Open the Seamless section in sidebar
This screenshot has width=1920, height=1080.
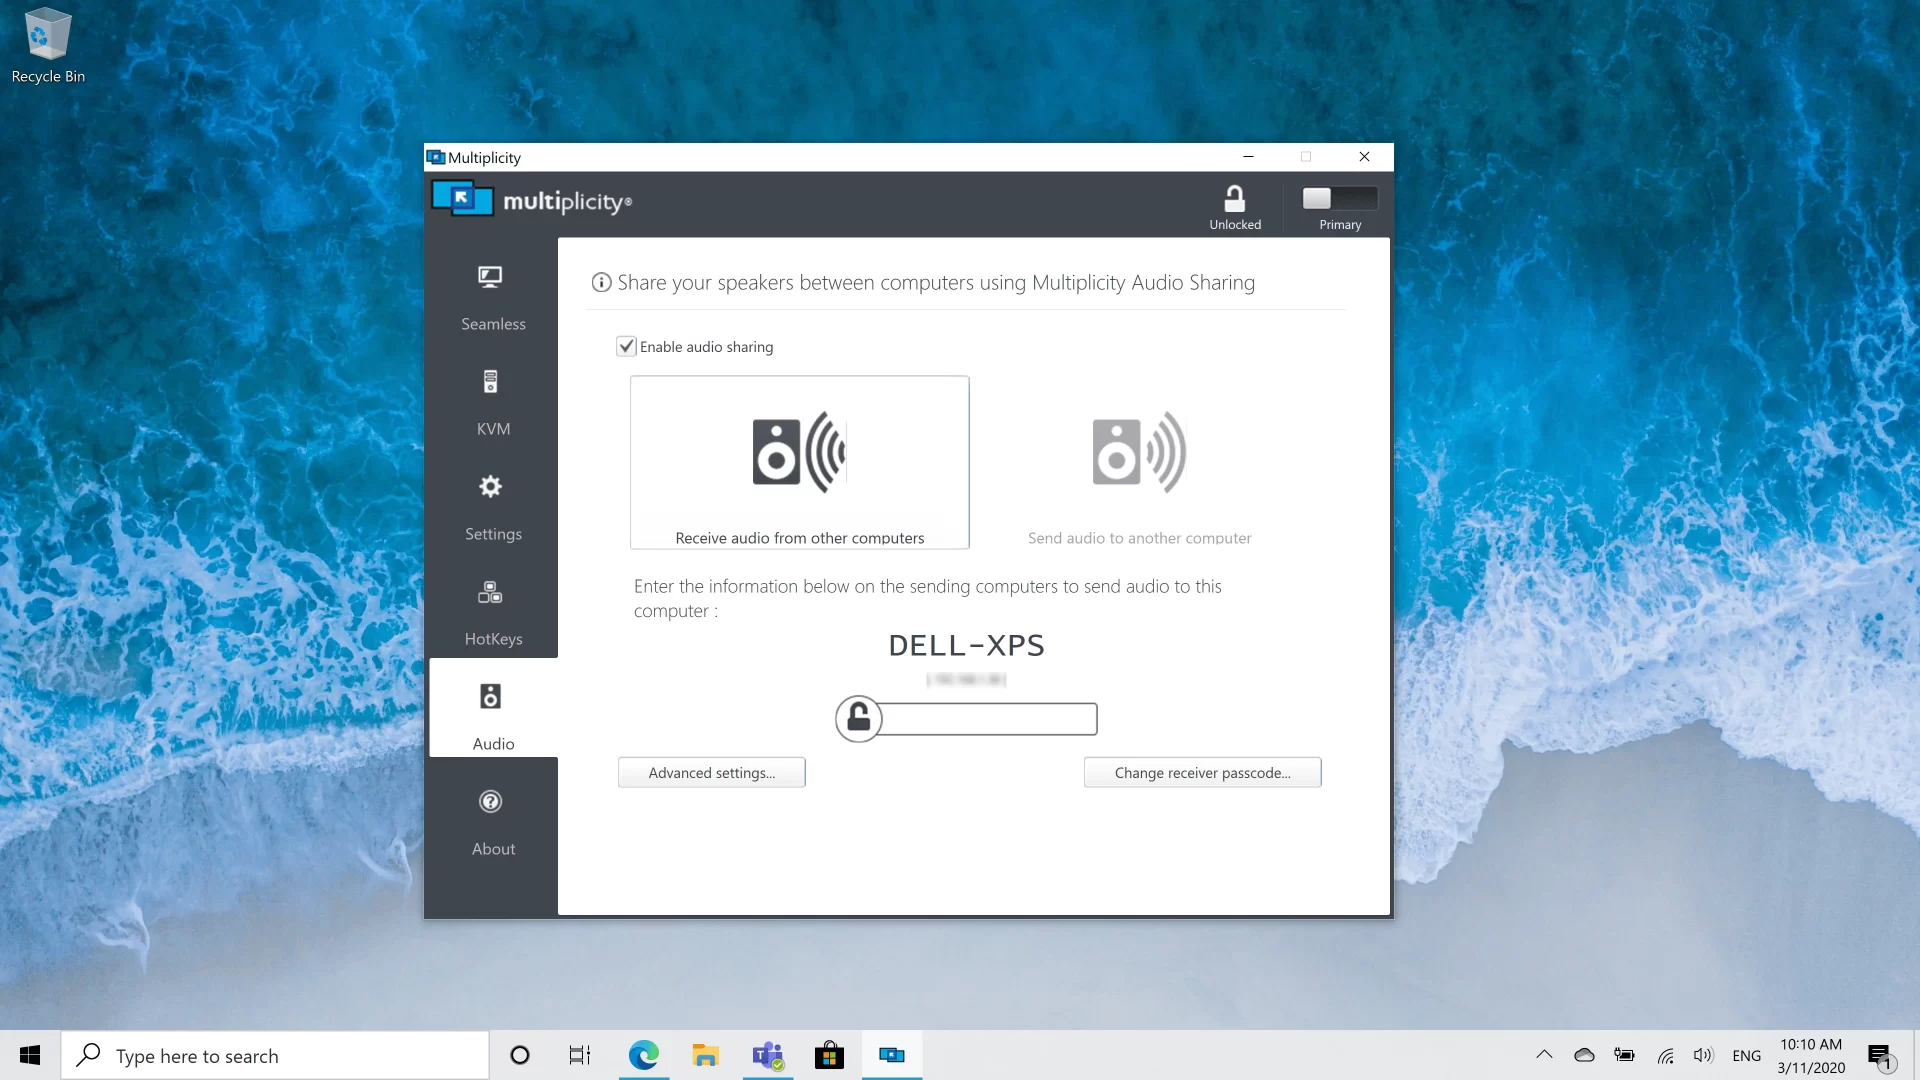click(x=492, y=297)
